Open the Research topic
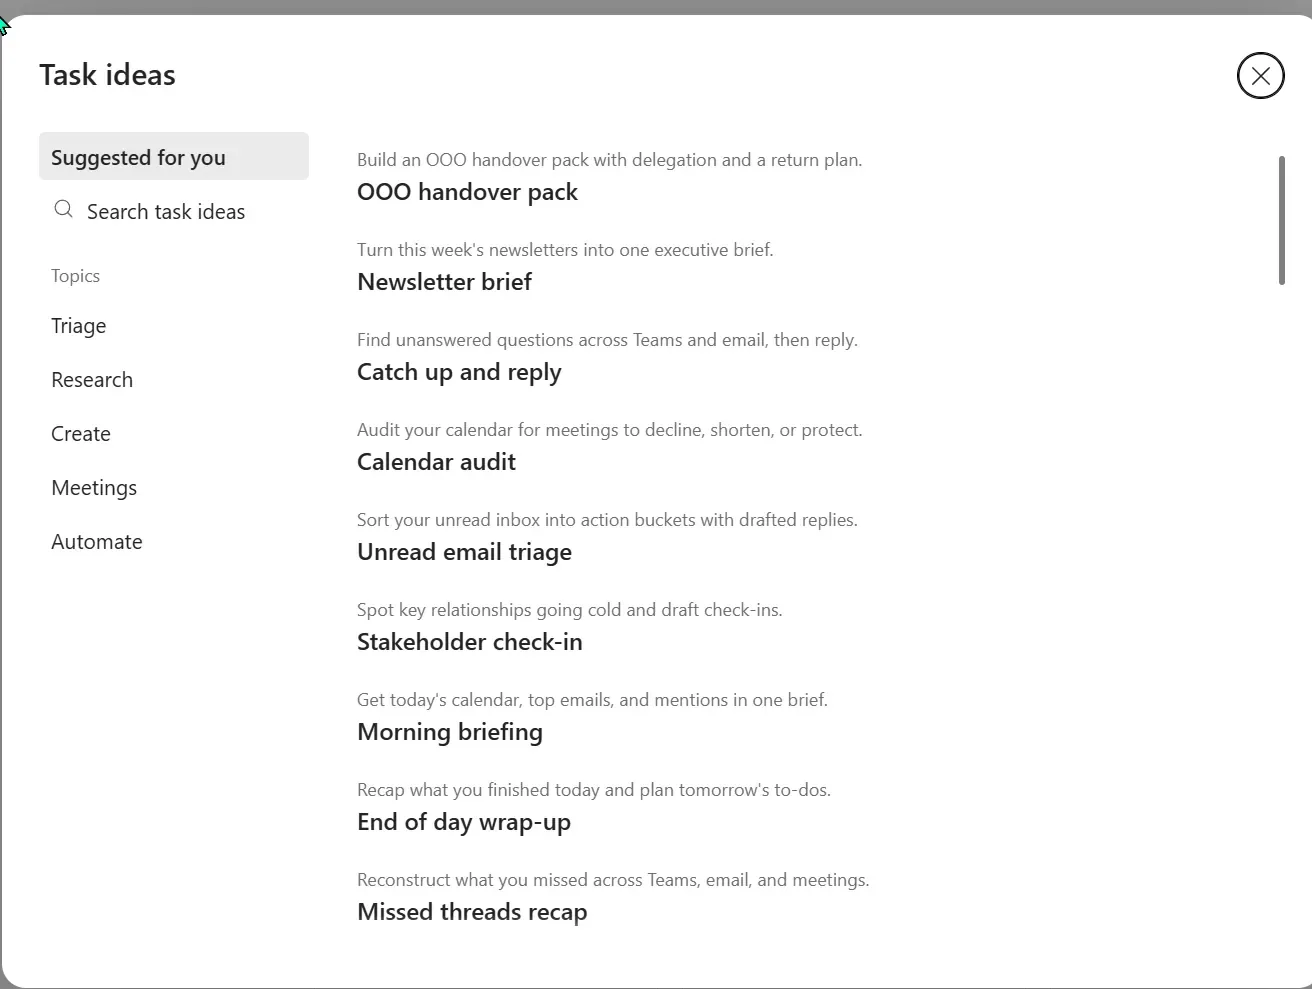The height and width of the screenshot is (989, 1312). click(92, 380)
